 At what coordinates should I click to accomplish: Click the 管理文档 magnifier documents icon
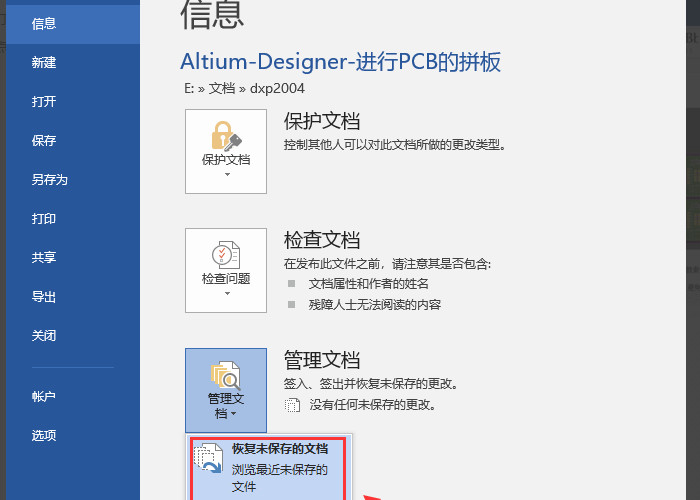point(226,375)
